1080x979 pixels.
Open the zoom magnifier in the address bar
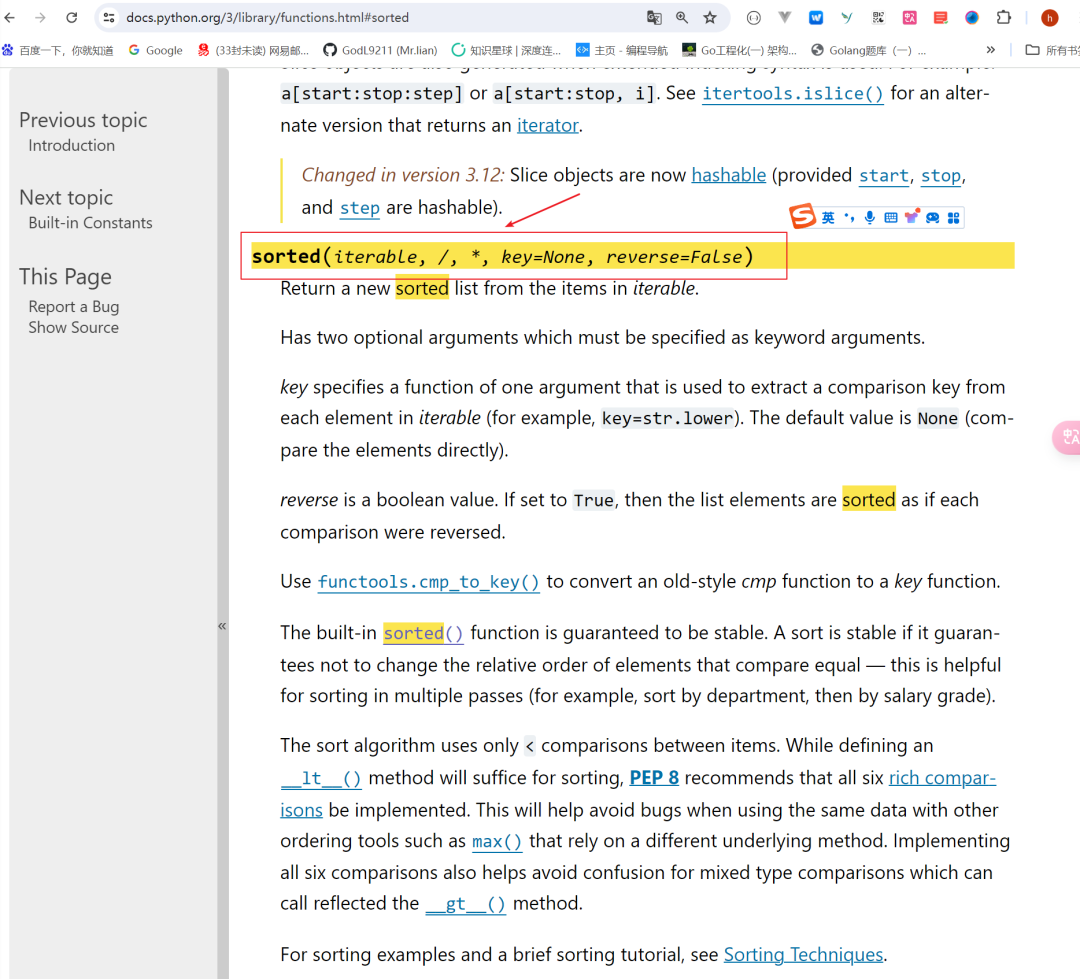[x=682, y=17]
